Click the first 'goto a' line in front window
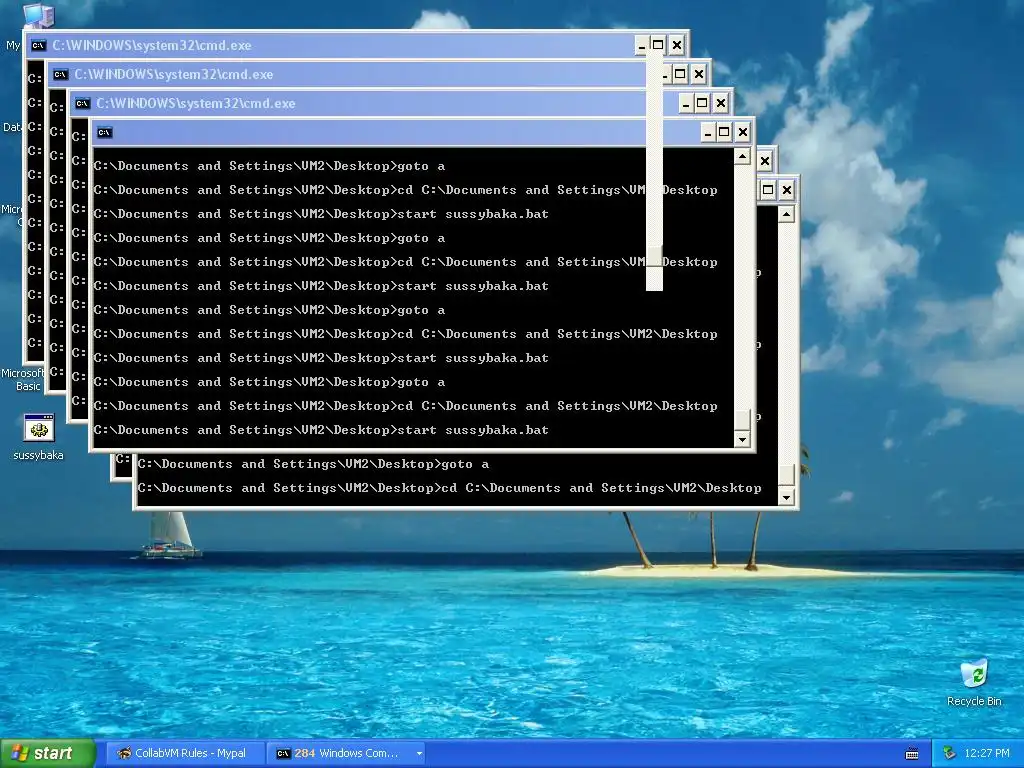Screen dimensions: 1024x768 coord(269,166)
